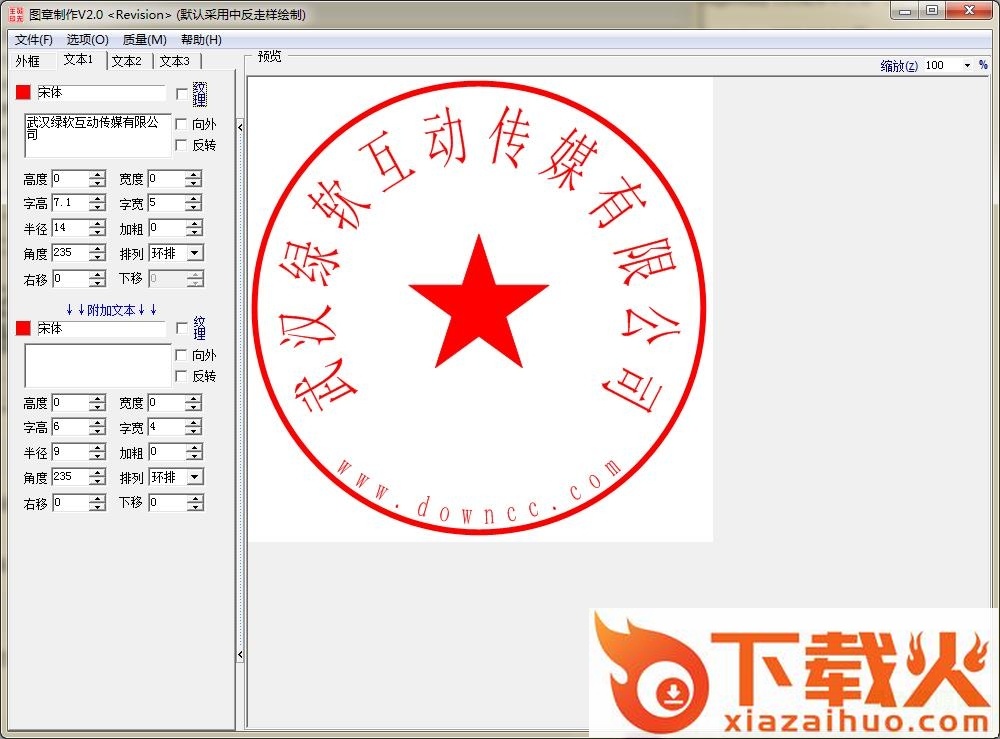Viewport: 1000px width, 739px height.
Task: Open the top 排列 环排 dropdown
Action: click(195, 253)
